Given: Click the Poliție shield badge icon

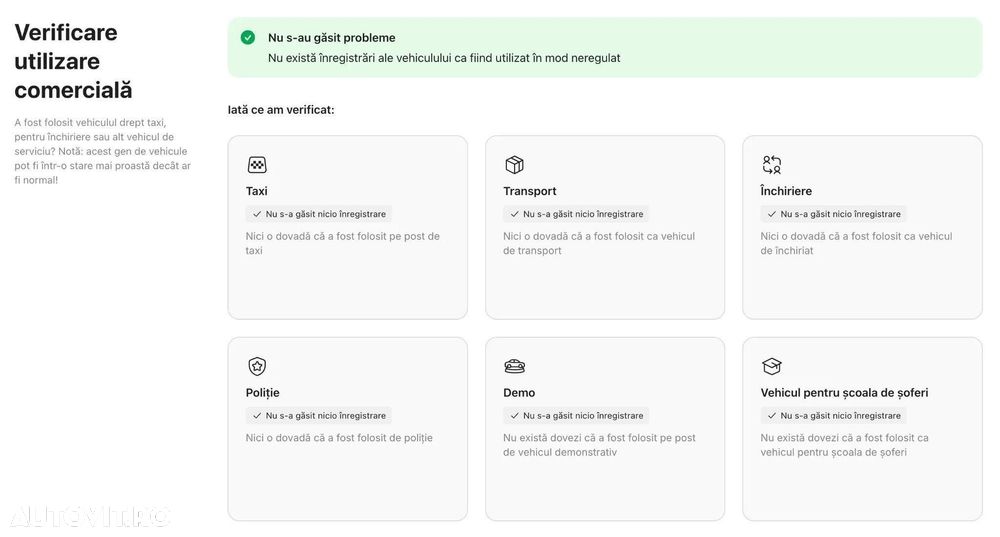Looking at the screenshot, I should [257, 367].
